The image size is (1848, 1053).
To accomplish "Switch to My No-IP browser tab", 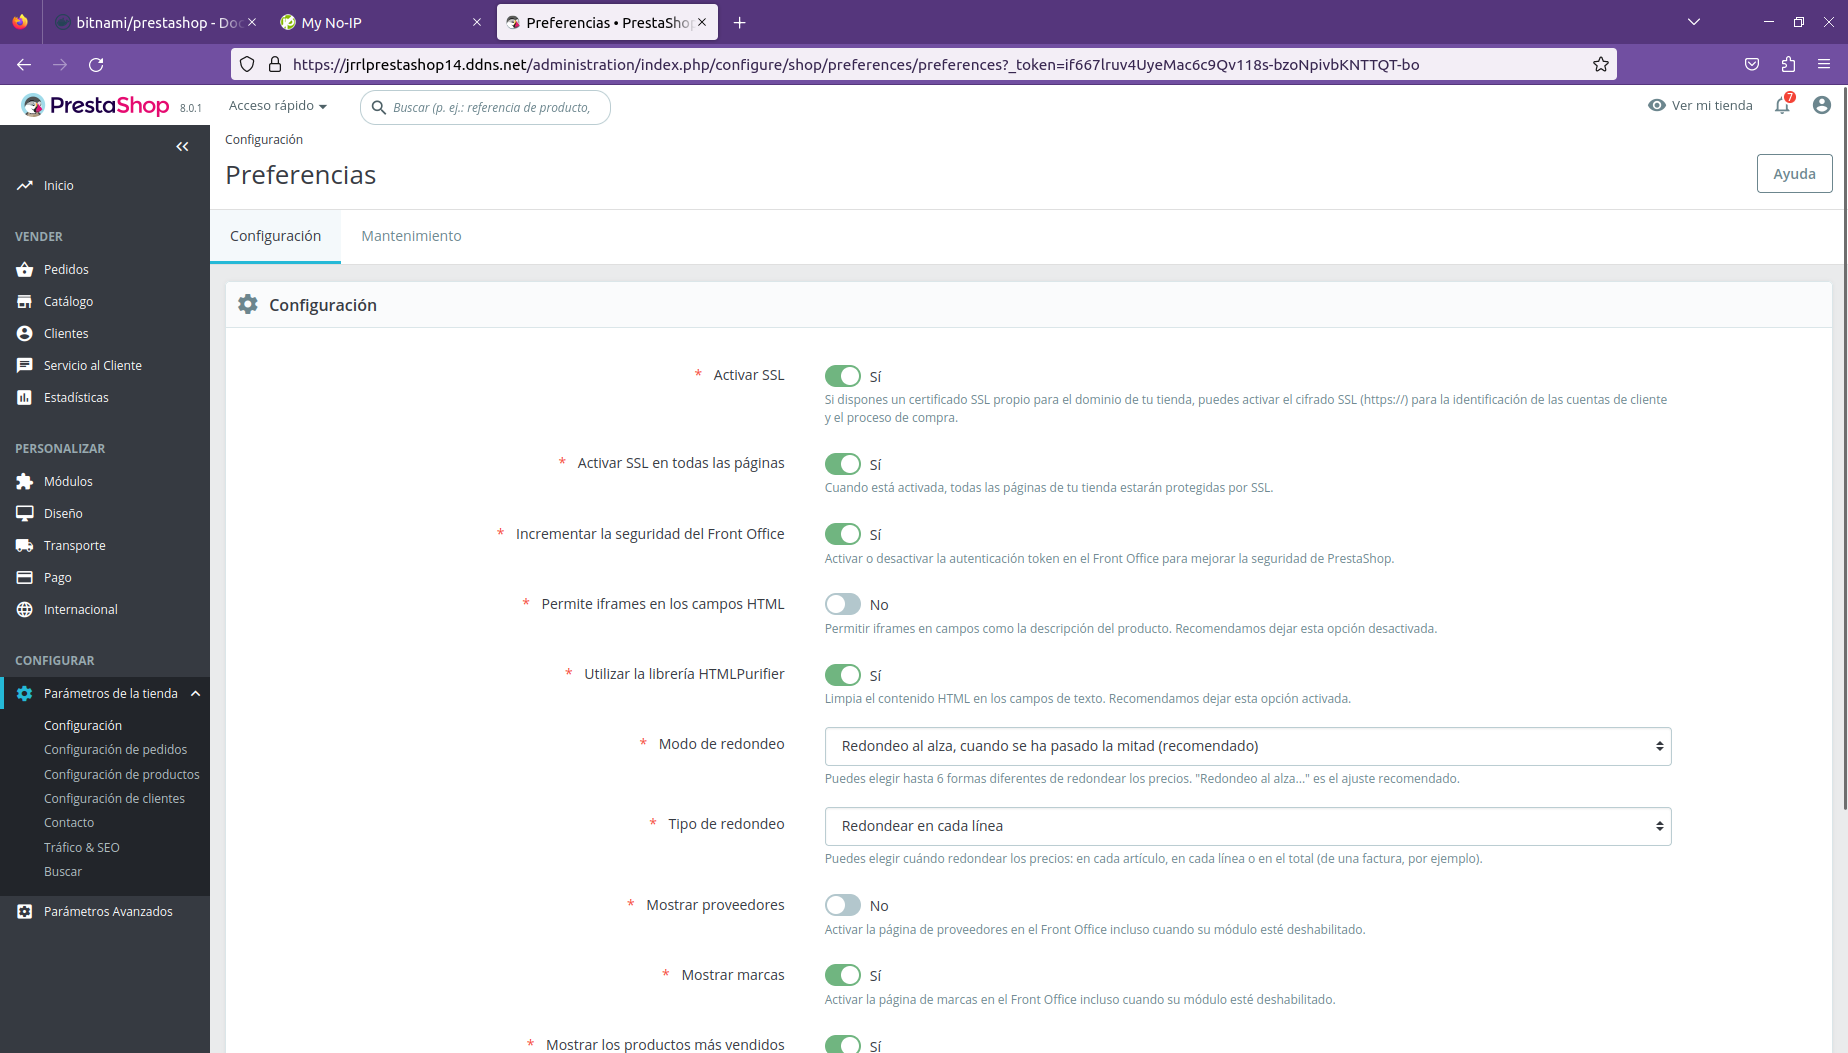I will 380,22.
